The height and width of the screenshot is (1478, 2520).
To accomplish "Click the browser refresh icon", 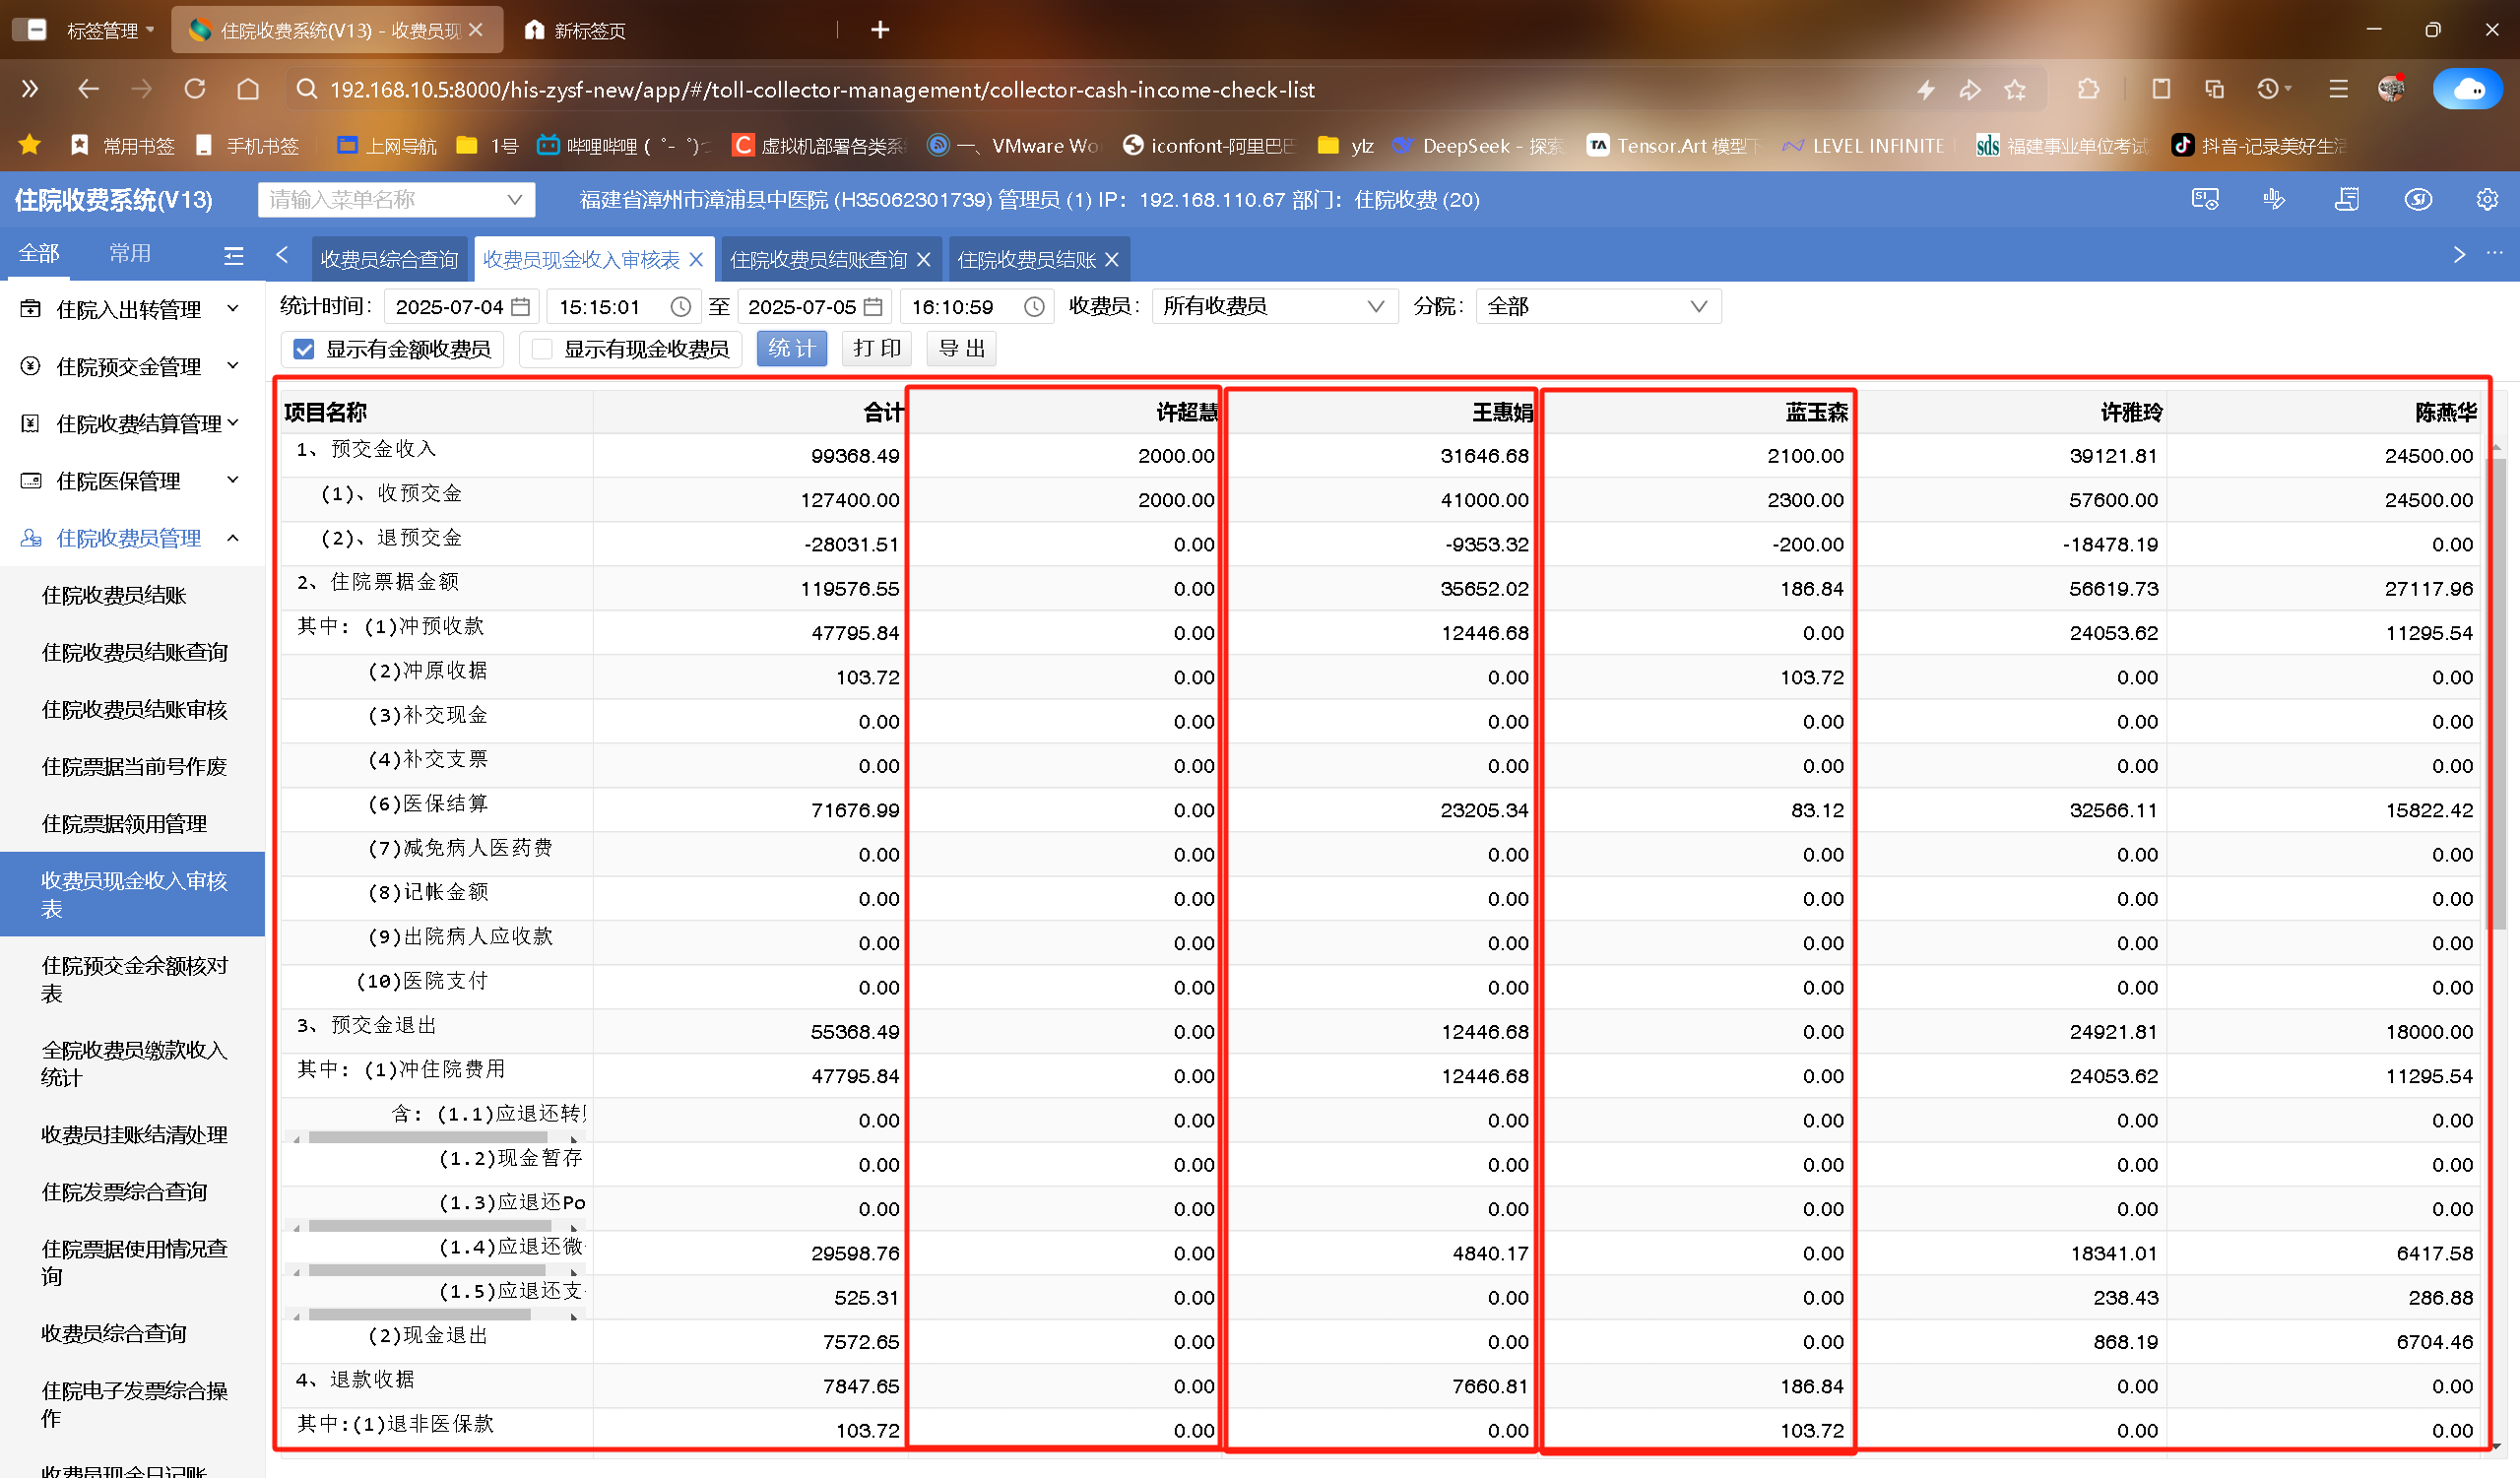I will 195,90.
